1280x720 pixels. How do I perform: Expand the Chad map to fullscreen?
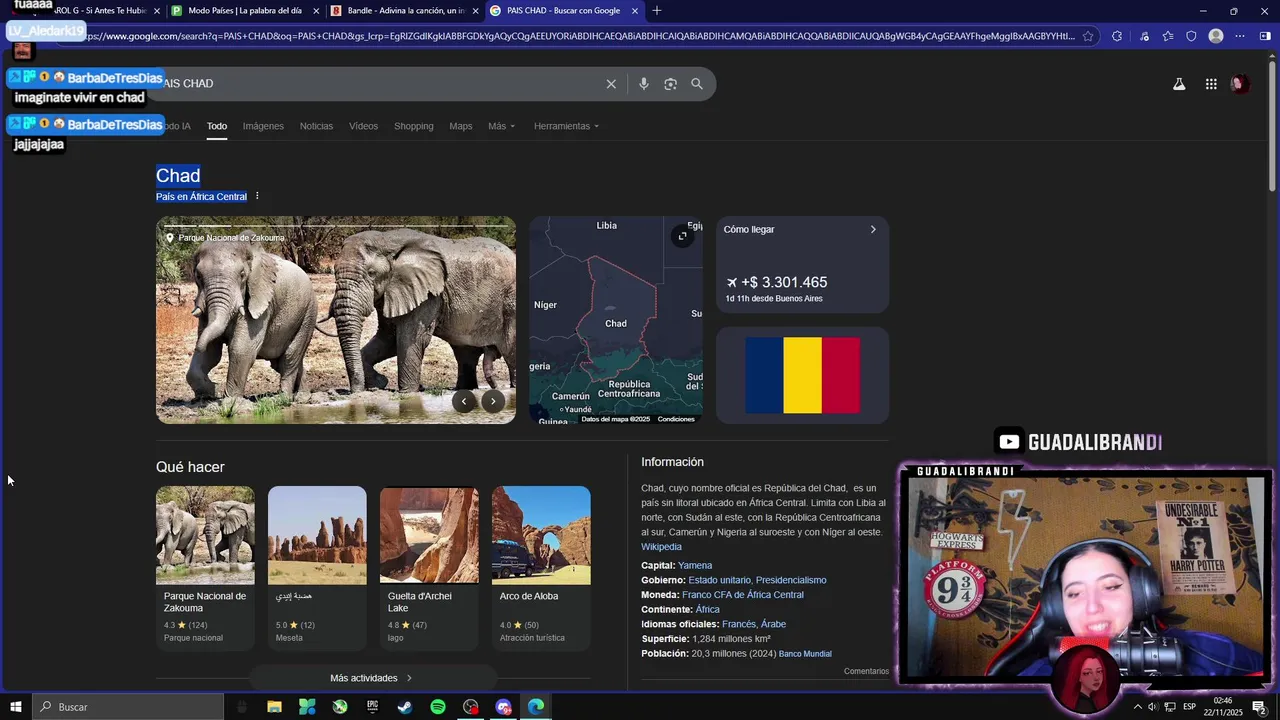click(x=682, y=236)
